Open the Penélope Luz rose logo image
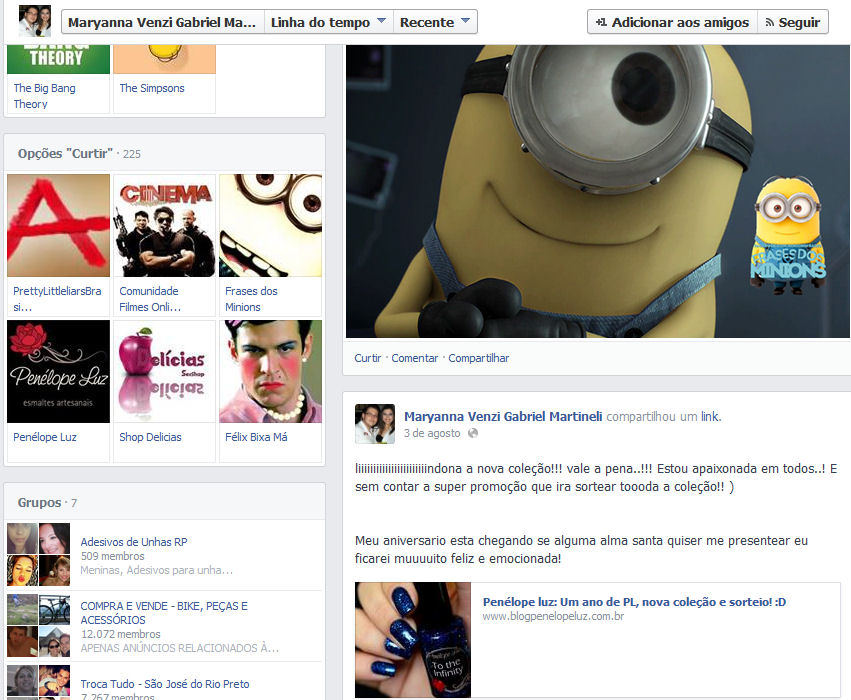Viewport: 851px width, 700px height. pyautogui.click(x=58, y=371)
